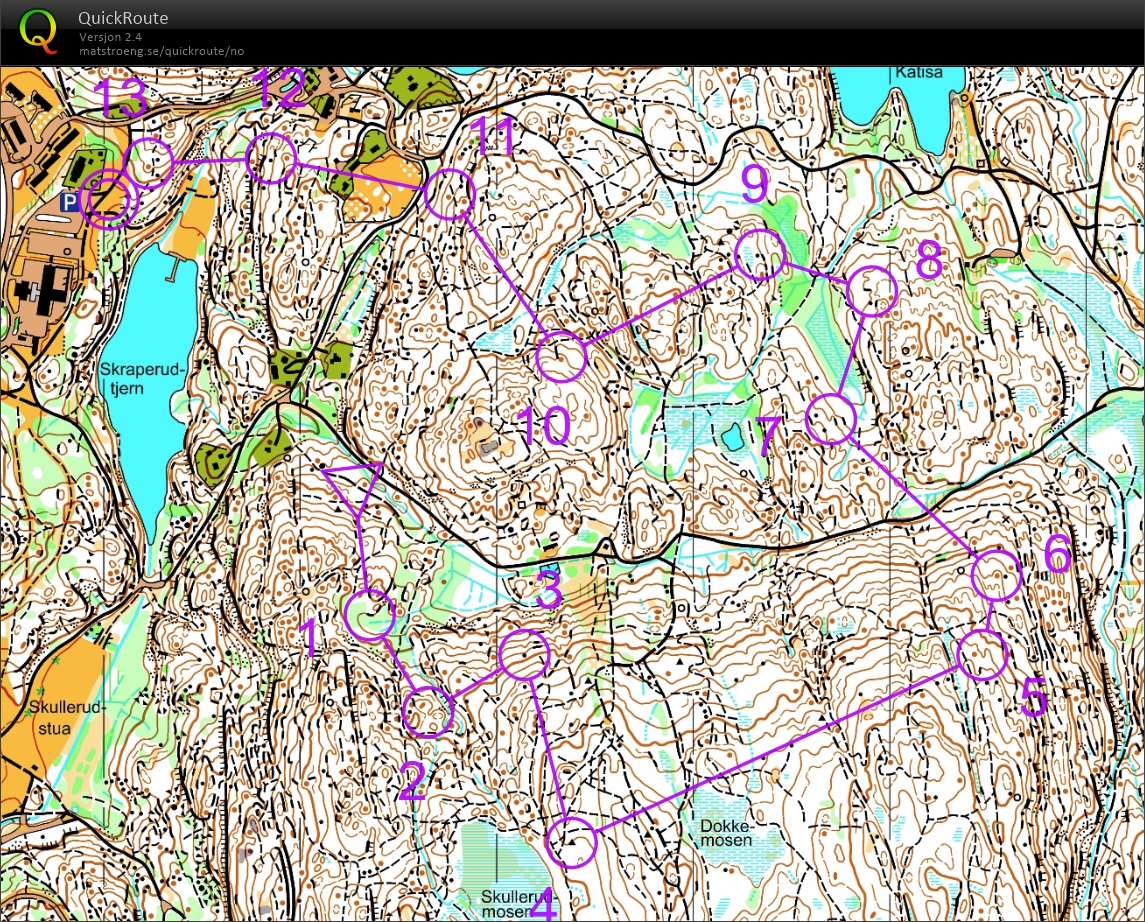Click the control 7 circle

pyautogui.click(x=831, y=419)
